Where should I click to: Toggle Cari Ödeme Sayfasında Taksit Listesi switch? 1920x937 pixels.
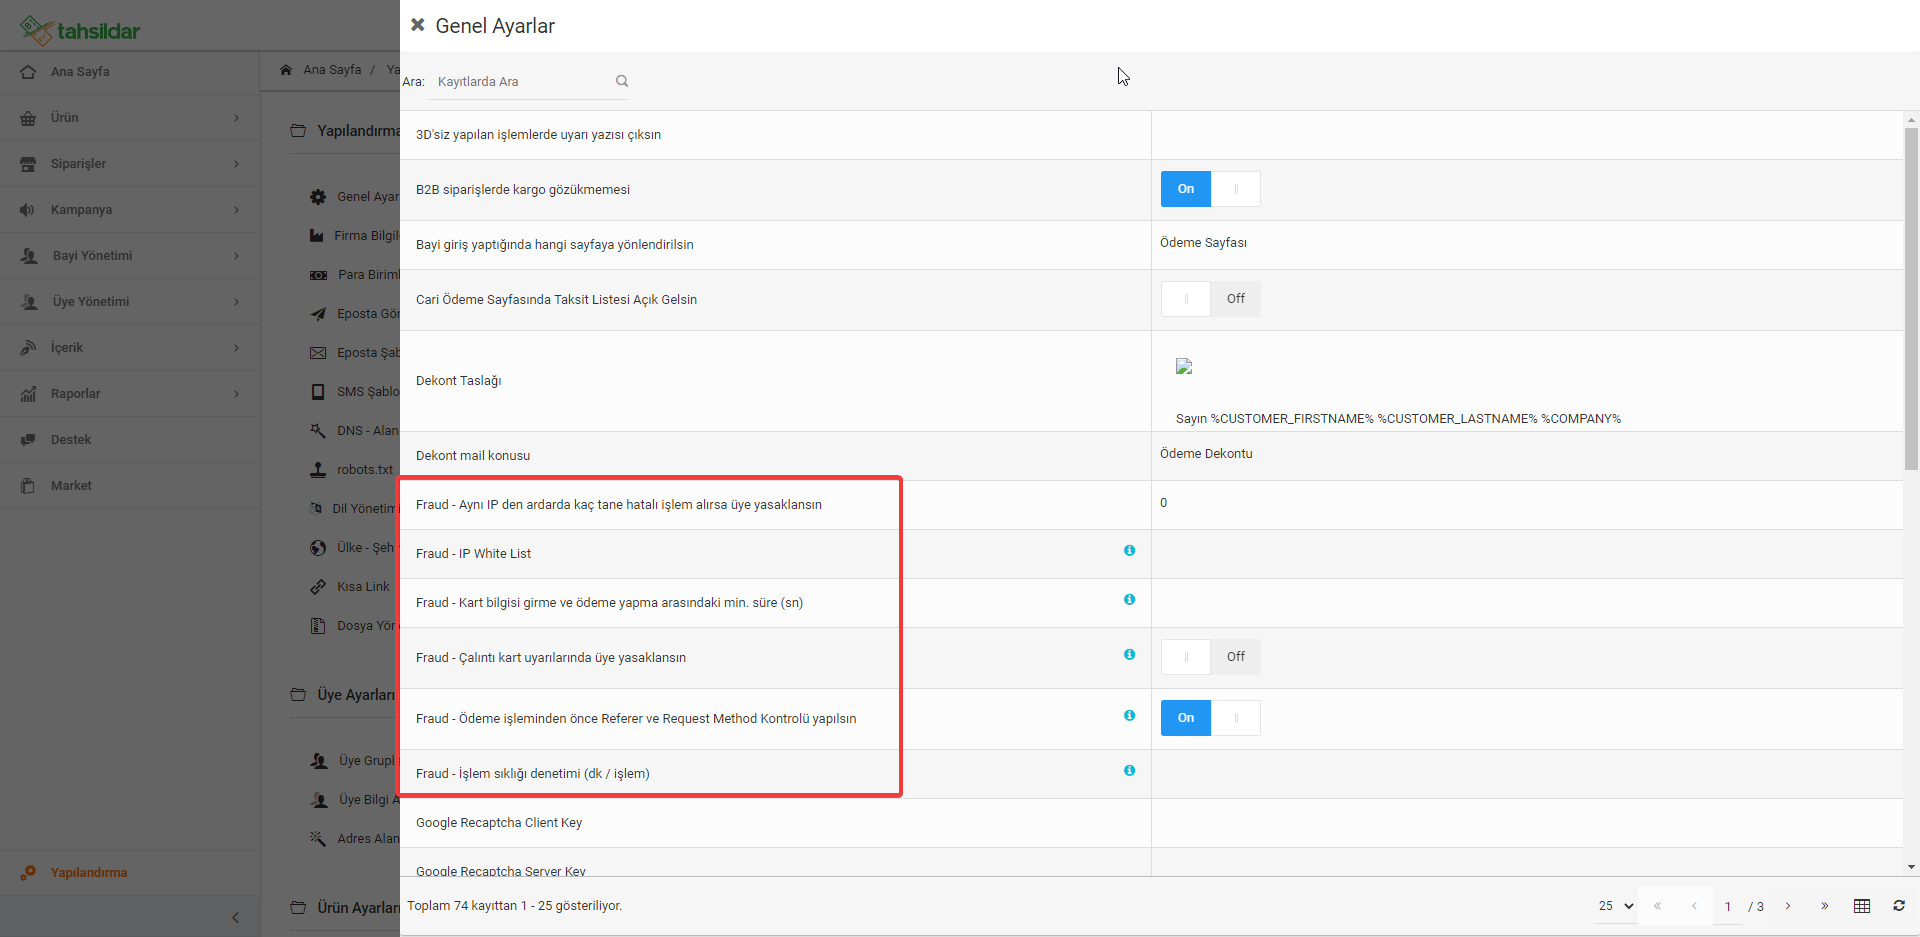pyautogui.click(x=1210, y=299)
